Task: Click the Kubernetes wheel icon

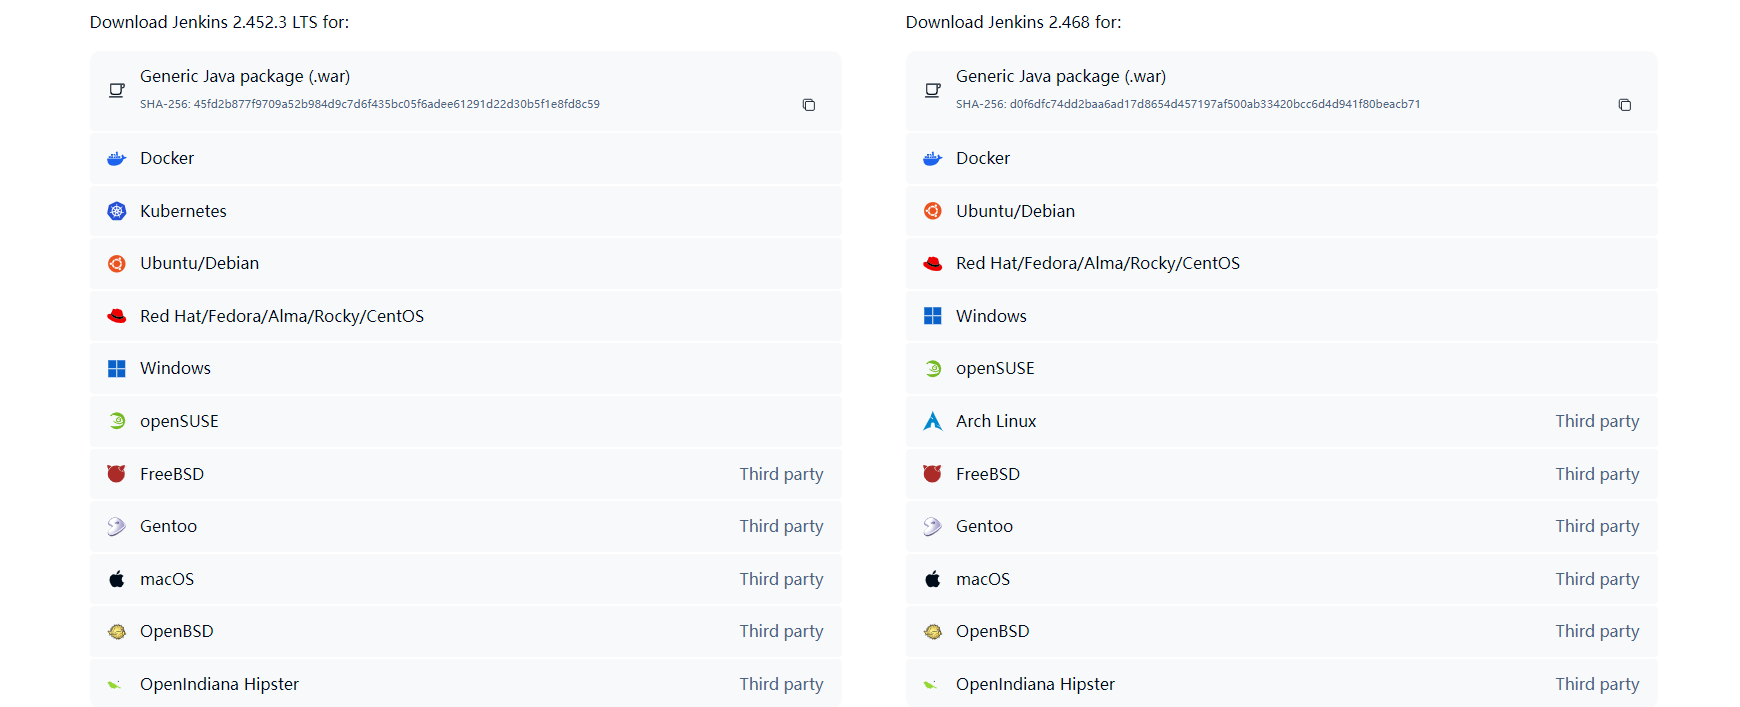Action: coord(117,211)
